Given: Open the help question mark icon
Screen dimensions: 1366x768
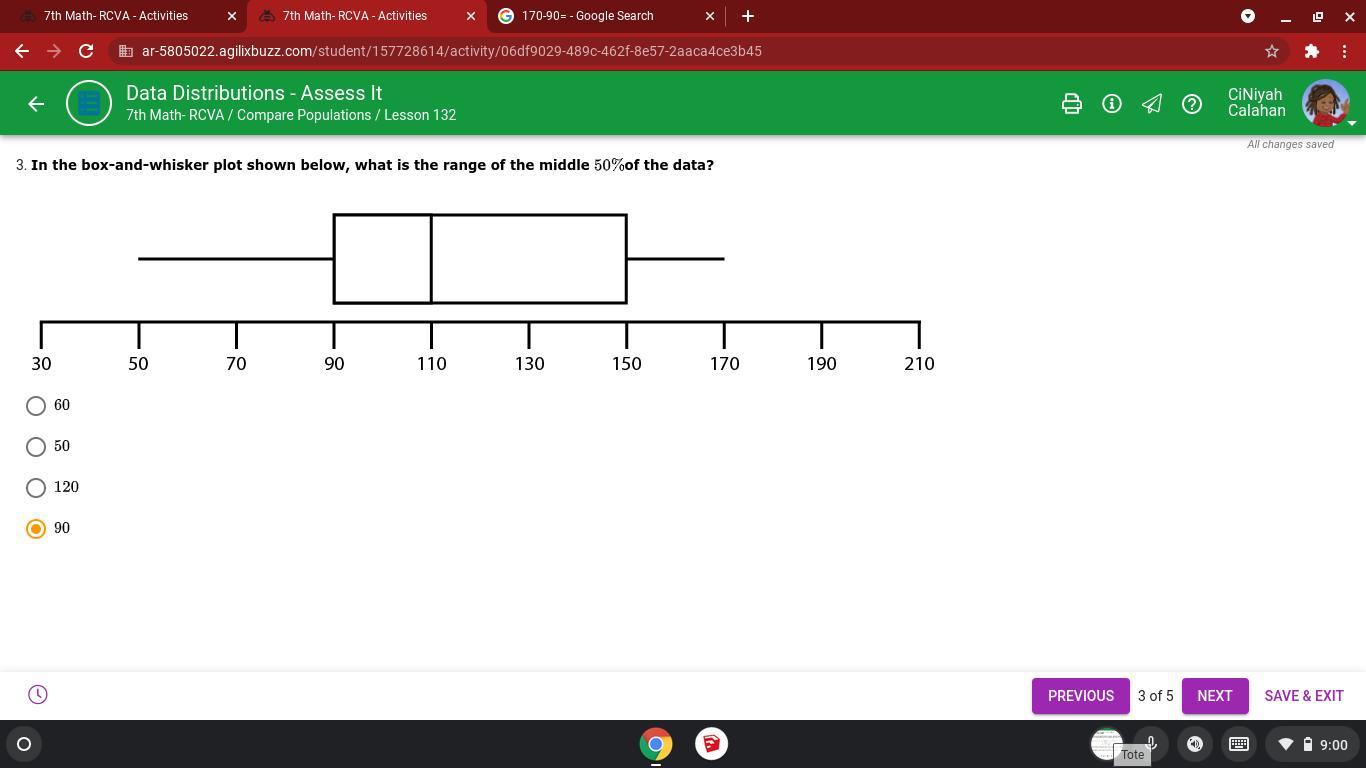Looking at the screenshot, I should [1192, 104].
